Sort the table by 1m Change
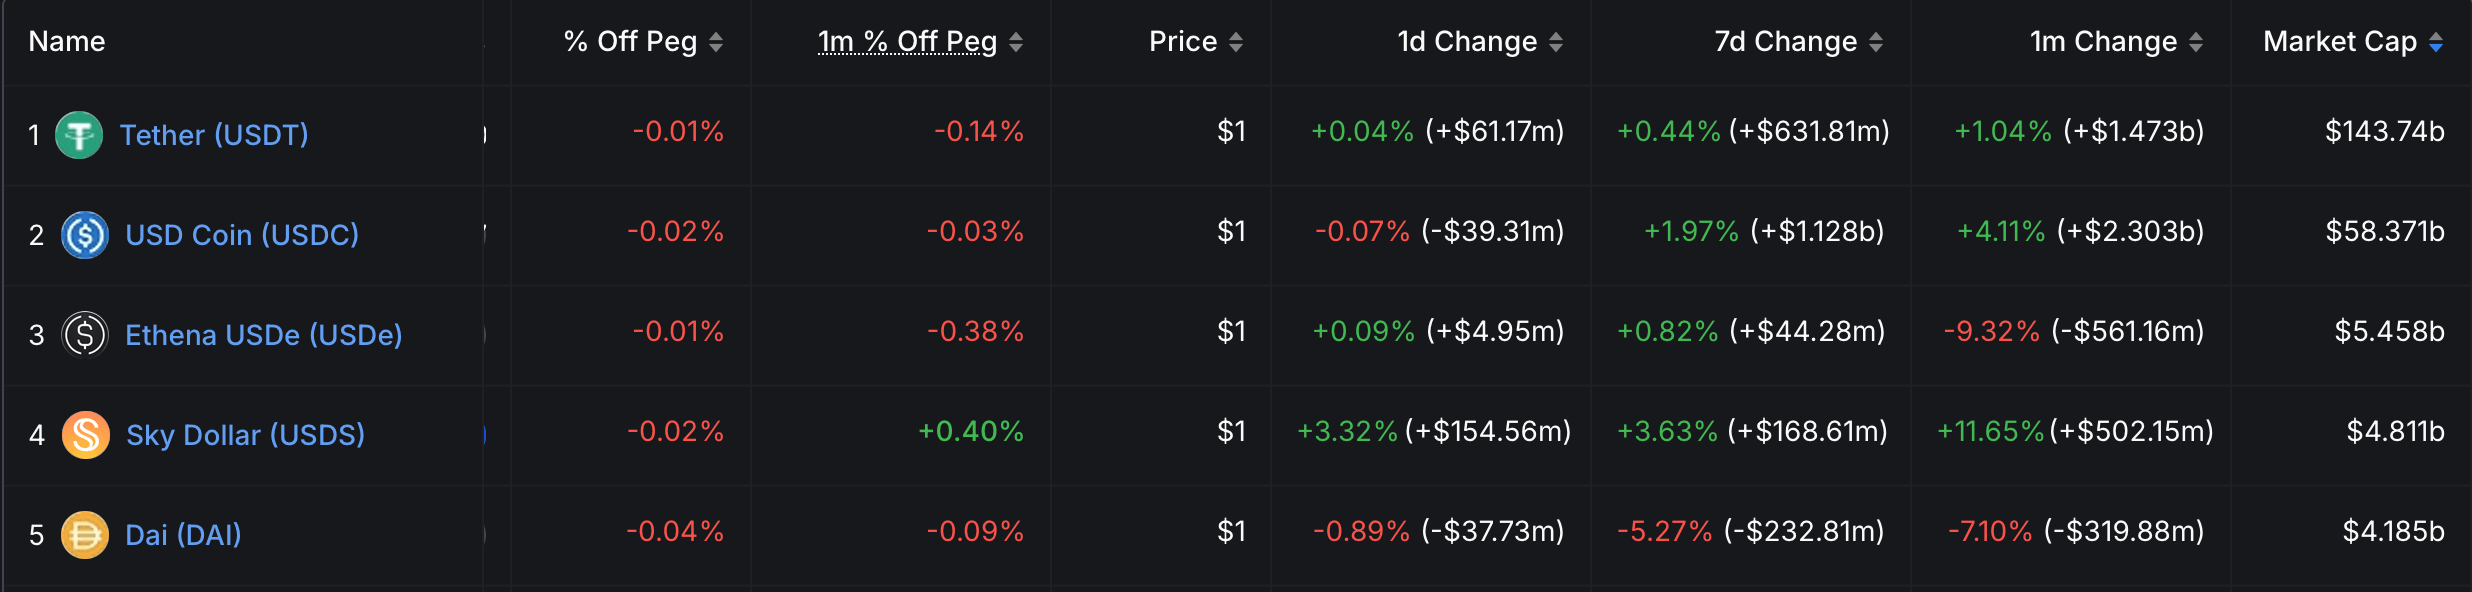2472x592 pixels. 2195,41
